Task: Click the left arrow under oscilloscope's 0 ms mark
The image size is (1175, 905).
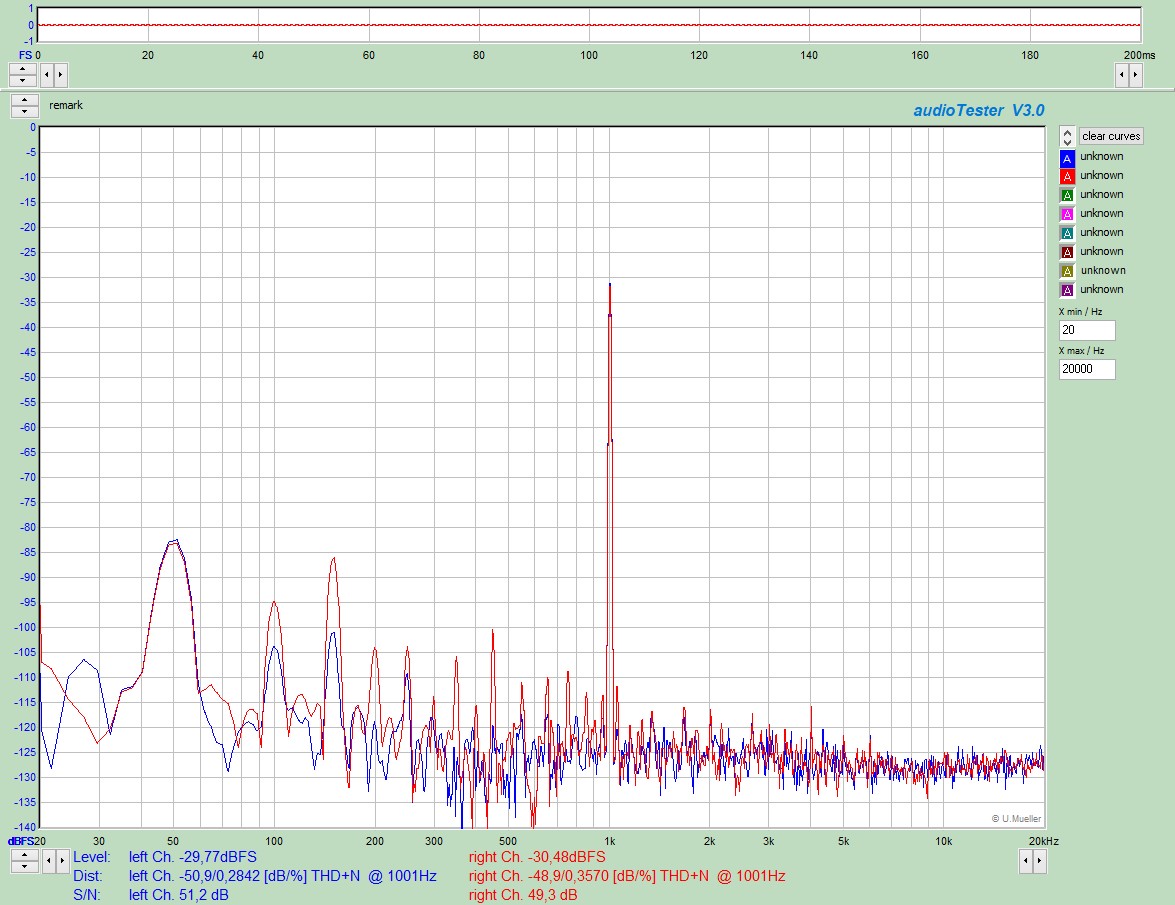Action: coord(46,74)
